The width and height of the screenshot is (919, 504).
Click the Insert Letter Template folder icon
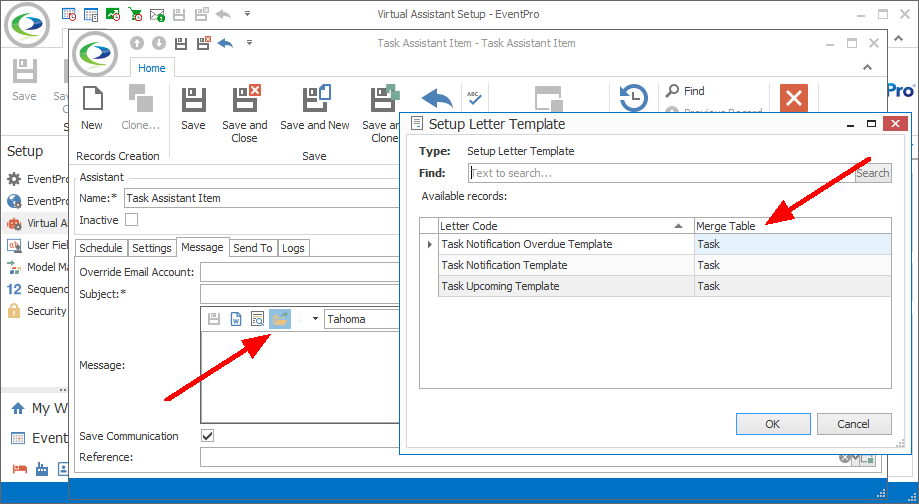click(x=280, y=319)
